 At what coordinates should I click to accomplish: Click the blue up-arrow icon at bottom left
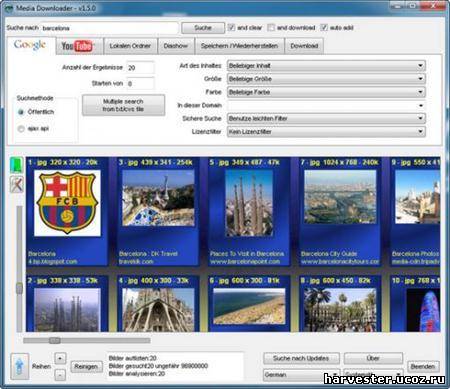pyautogui.click(x=19, y=366)
